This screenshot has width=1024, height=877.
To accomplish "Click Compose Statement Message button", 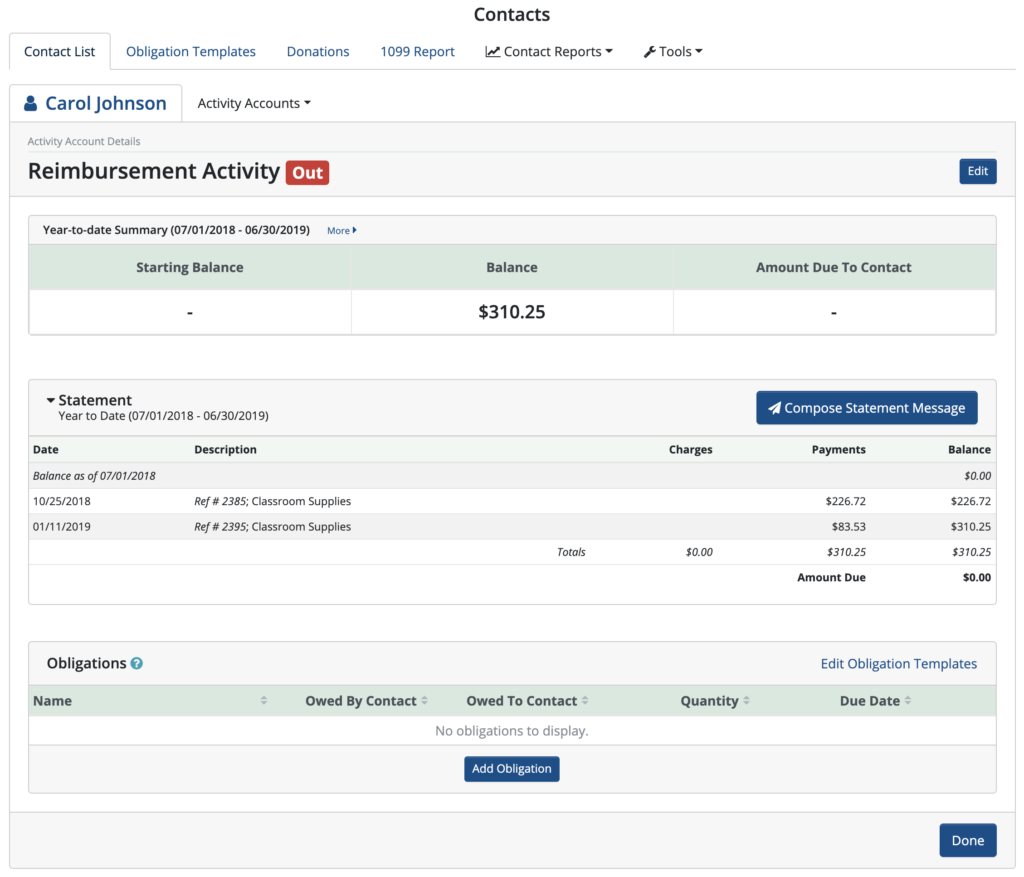I will tap(867, 408).
